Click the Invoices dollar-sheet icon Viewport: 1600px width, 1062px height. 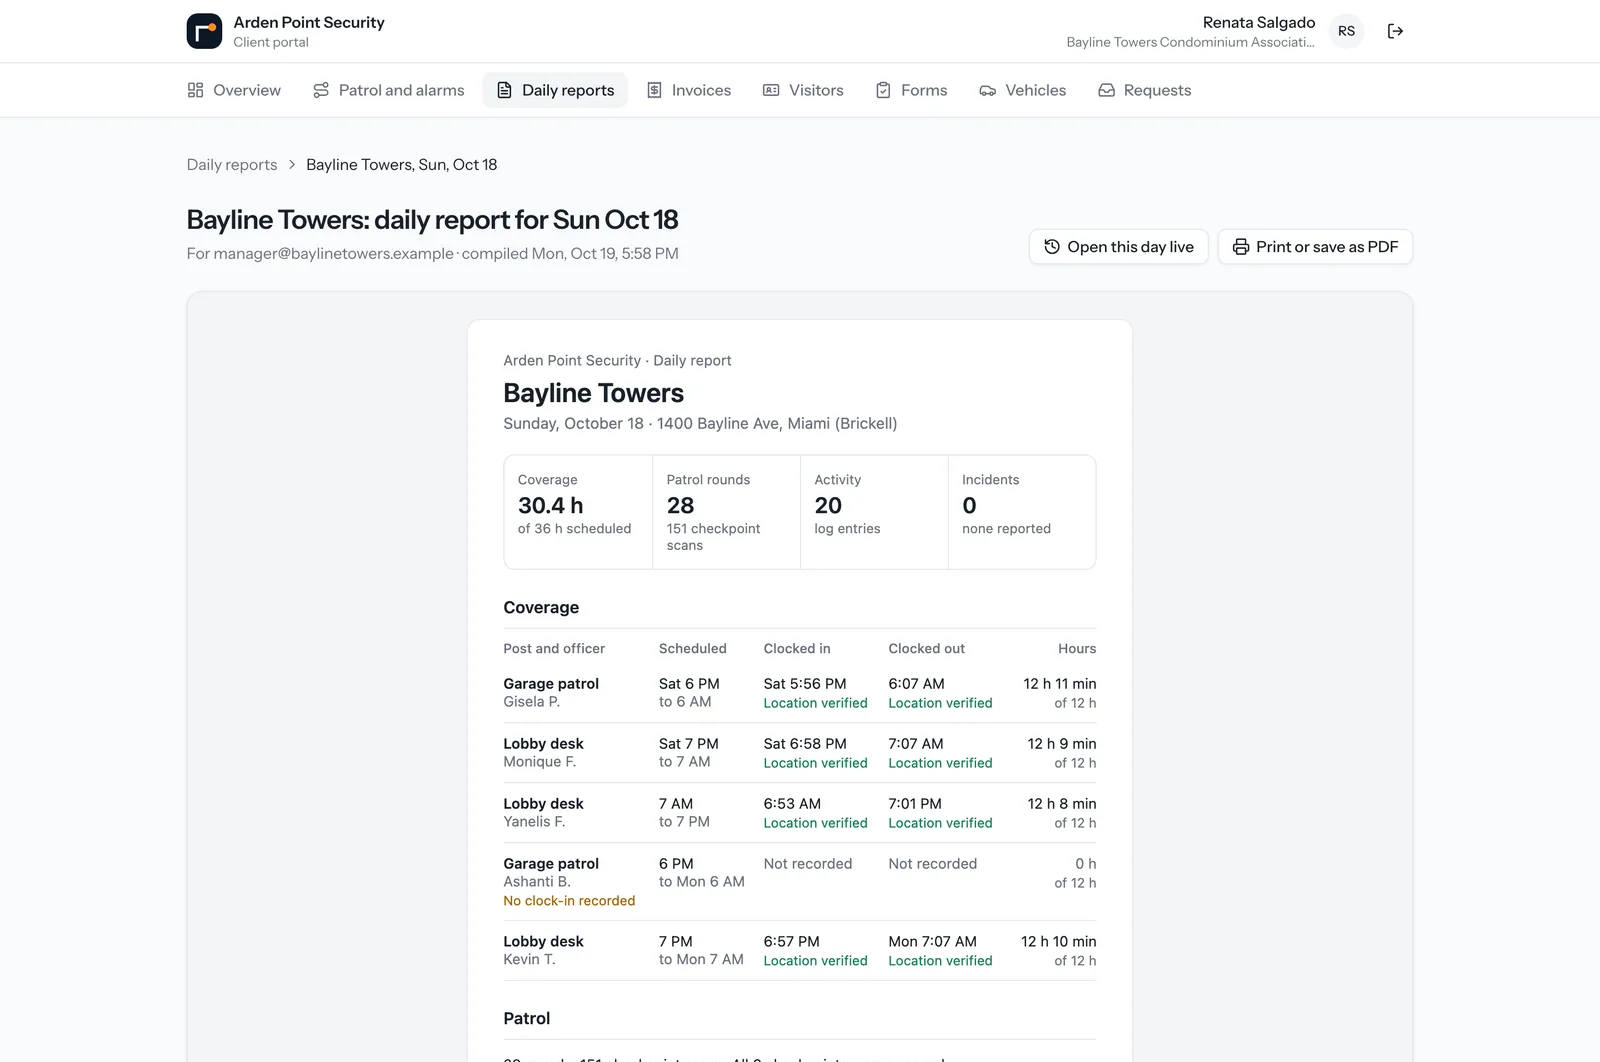pyautogui.click(x=654, y=90)
